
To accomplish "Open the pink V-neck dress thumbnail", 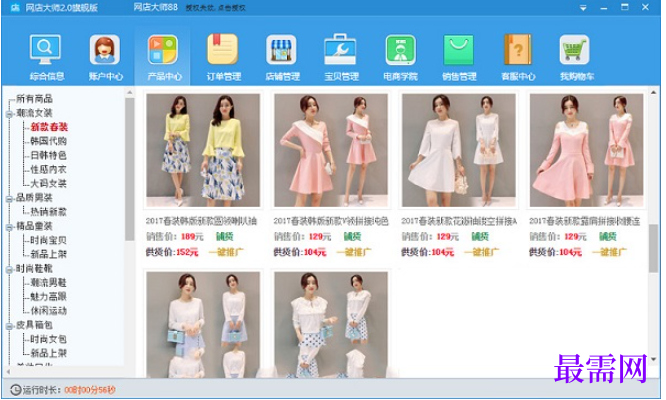I will (x=331, y=150).
